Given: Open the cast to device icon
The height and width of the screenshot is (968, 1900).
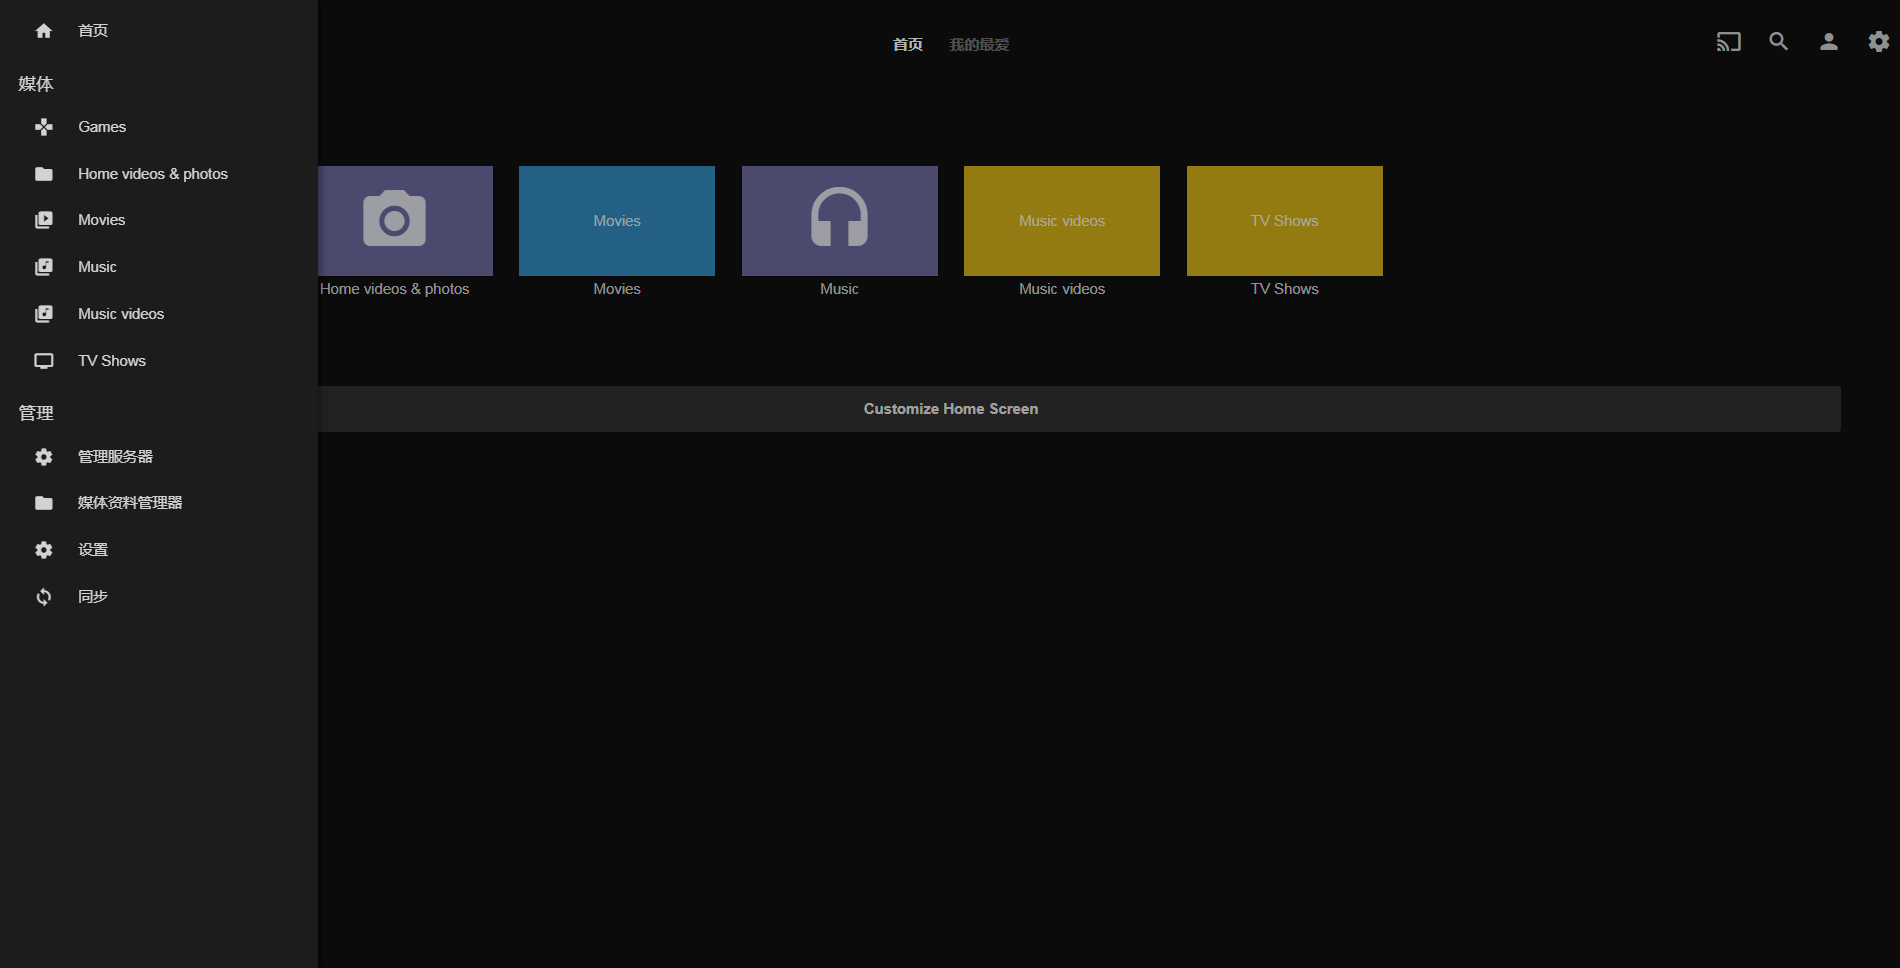Looking at the screenshot, I should tap(1729, 42).
